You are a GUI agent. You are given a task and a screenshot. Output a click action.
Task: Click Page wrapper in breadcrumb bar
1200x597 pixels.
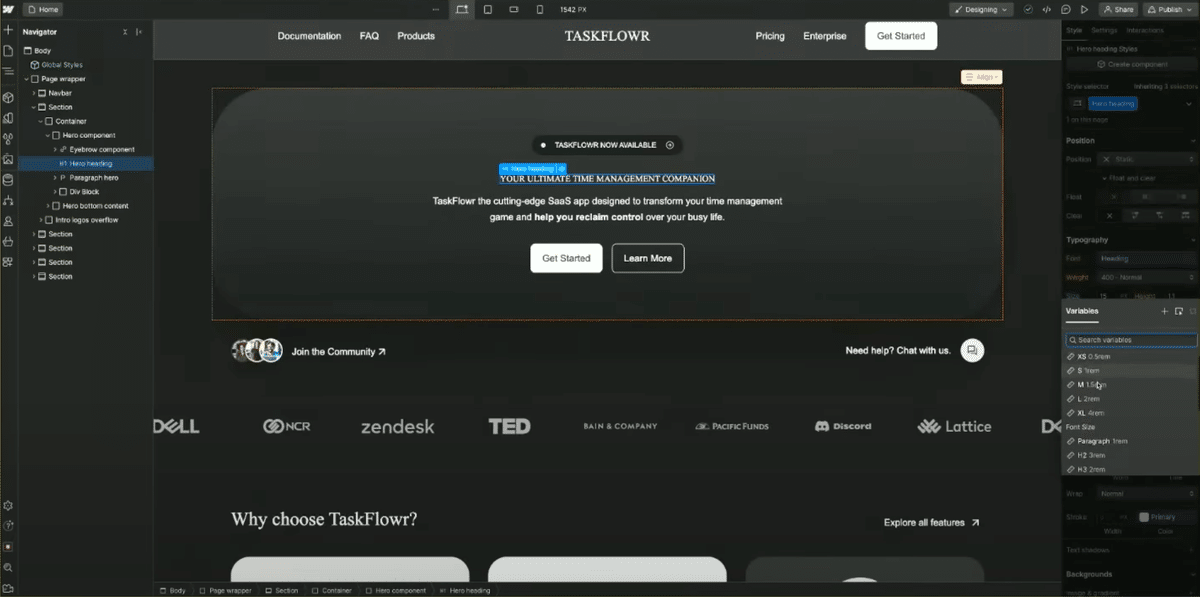tap(225, 591)
